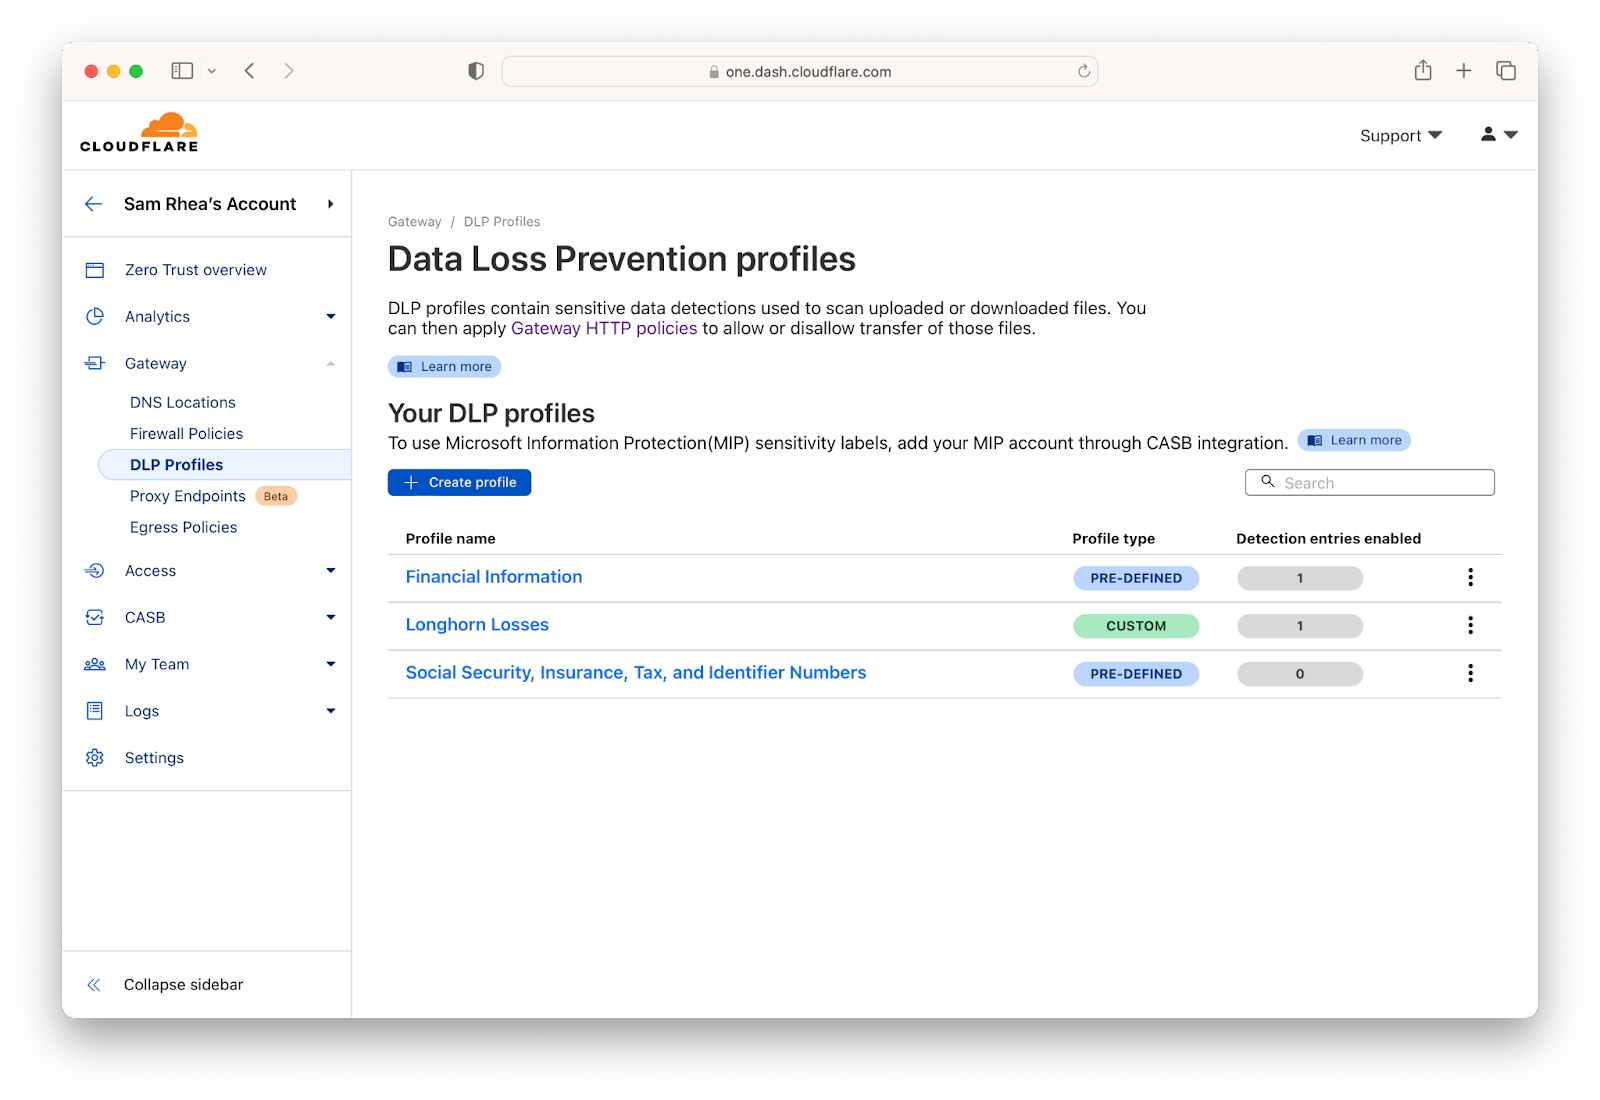Click the Safari share icon

click(1423, 70)
